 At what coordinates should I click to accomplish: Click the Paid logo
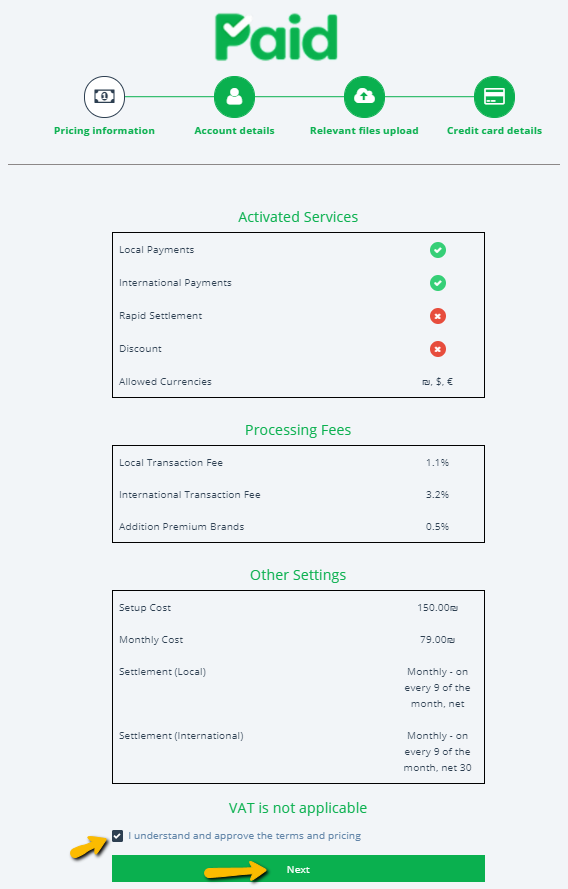pos(276,37)
